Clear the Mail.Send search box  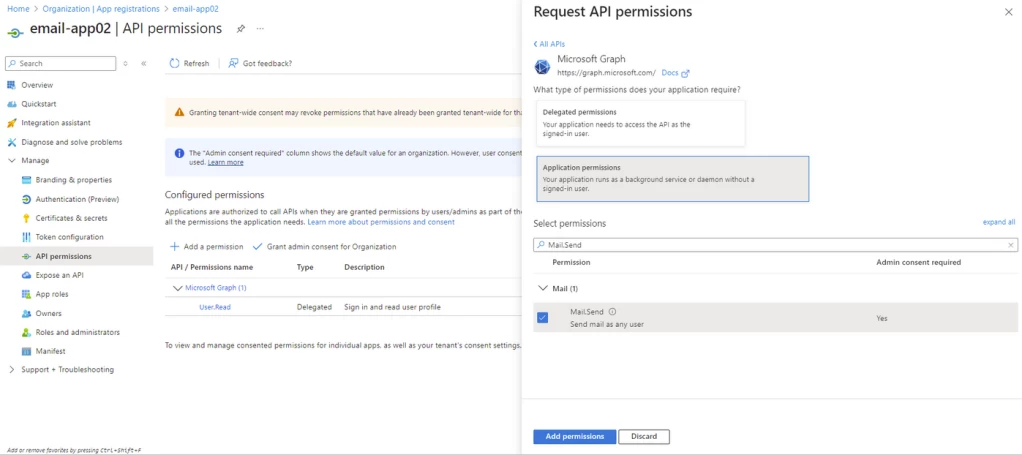click(x=1011, y=244)
